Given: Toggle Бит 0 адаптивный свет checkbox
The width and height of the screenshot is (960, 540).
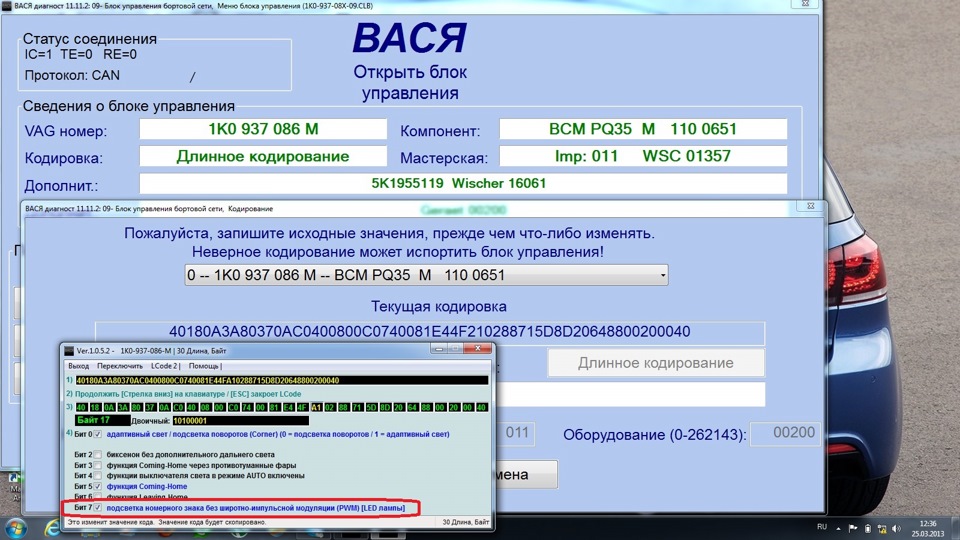Looking at the screenshot, I should point(98,434).
